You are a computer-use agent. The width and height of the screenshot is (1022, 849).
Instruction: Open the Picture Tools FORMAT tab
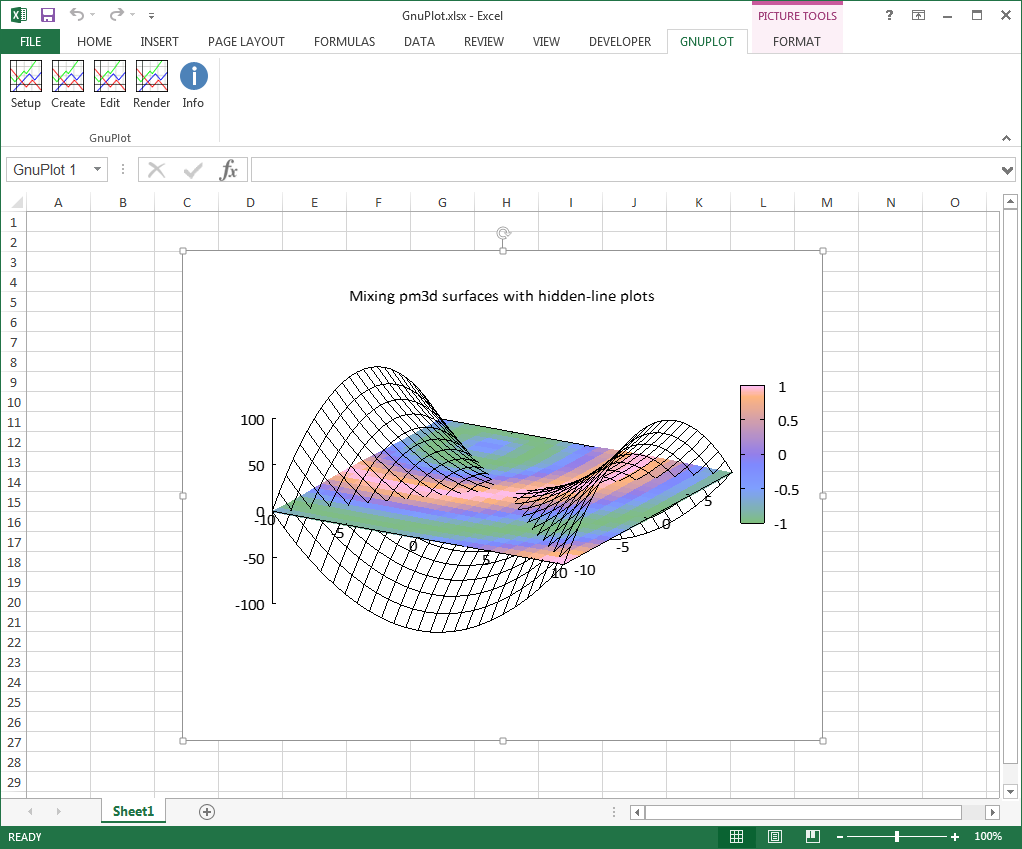796,42
